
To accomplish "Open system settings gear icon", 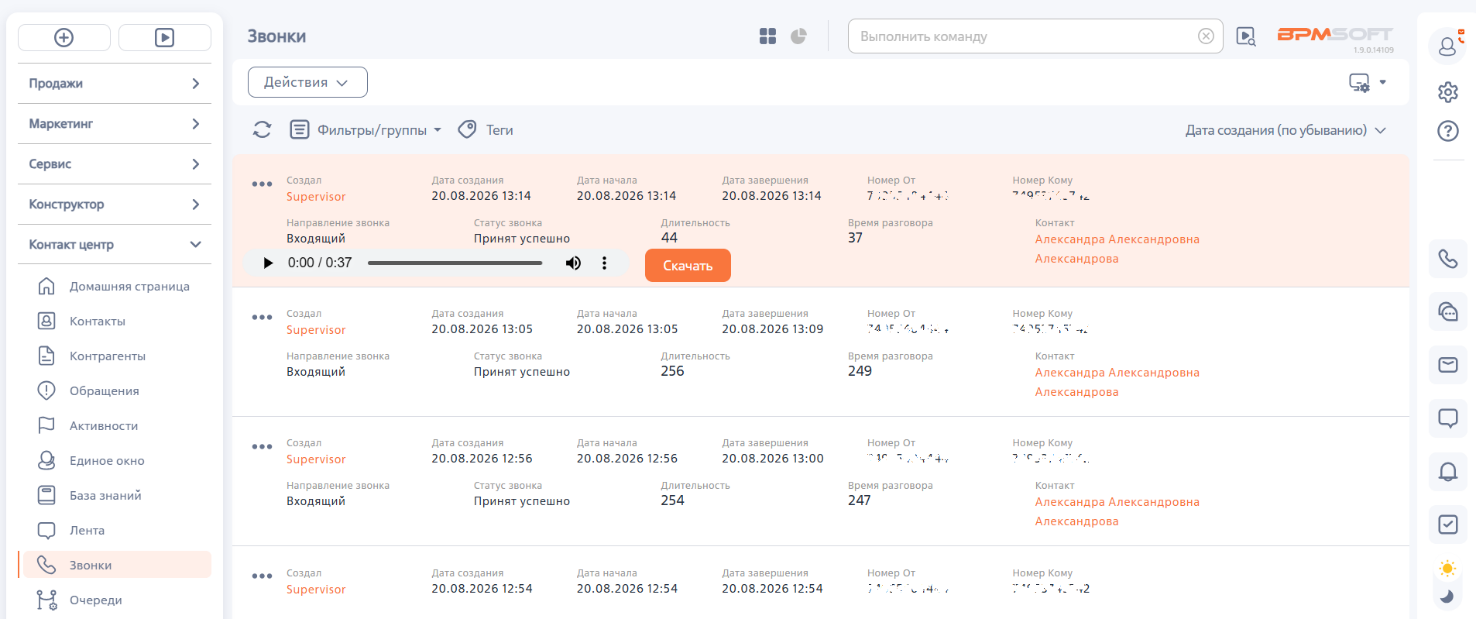I will click(x=1447, y=92).
